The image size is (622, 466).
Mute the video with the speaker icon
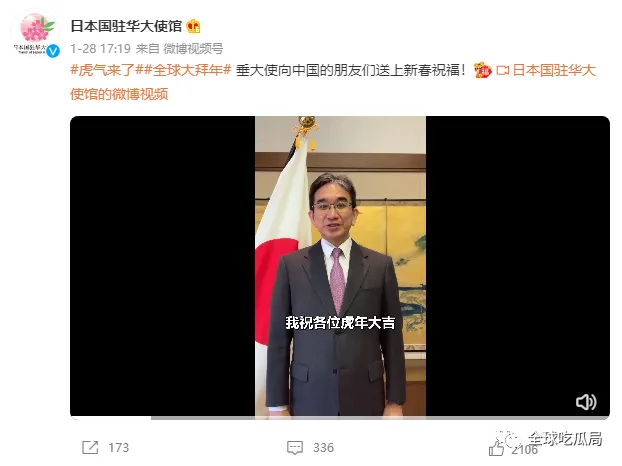click(x=586, y=402)
